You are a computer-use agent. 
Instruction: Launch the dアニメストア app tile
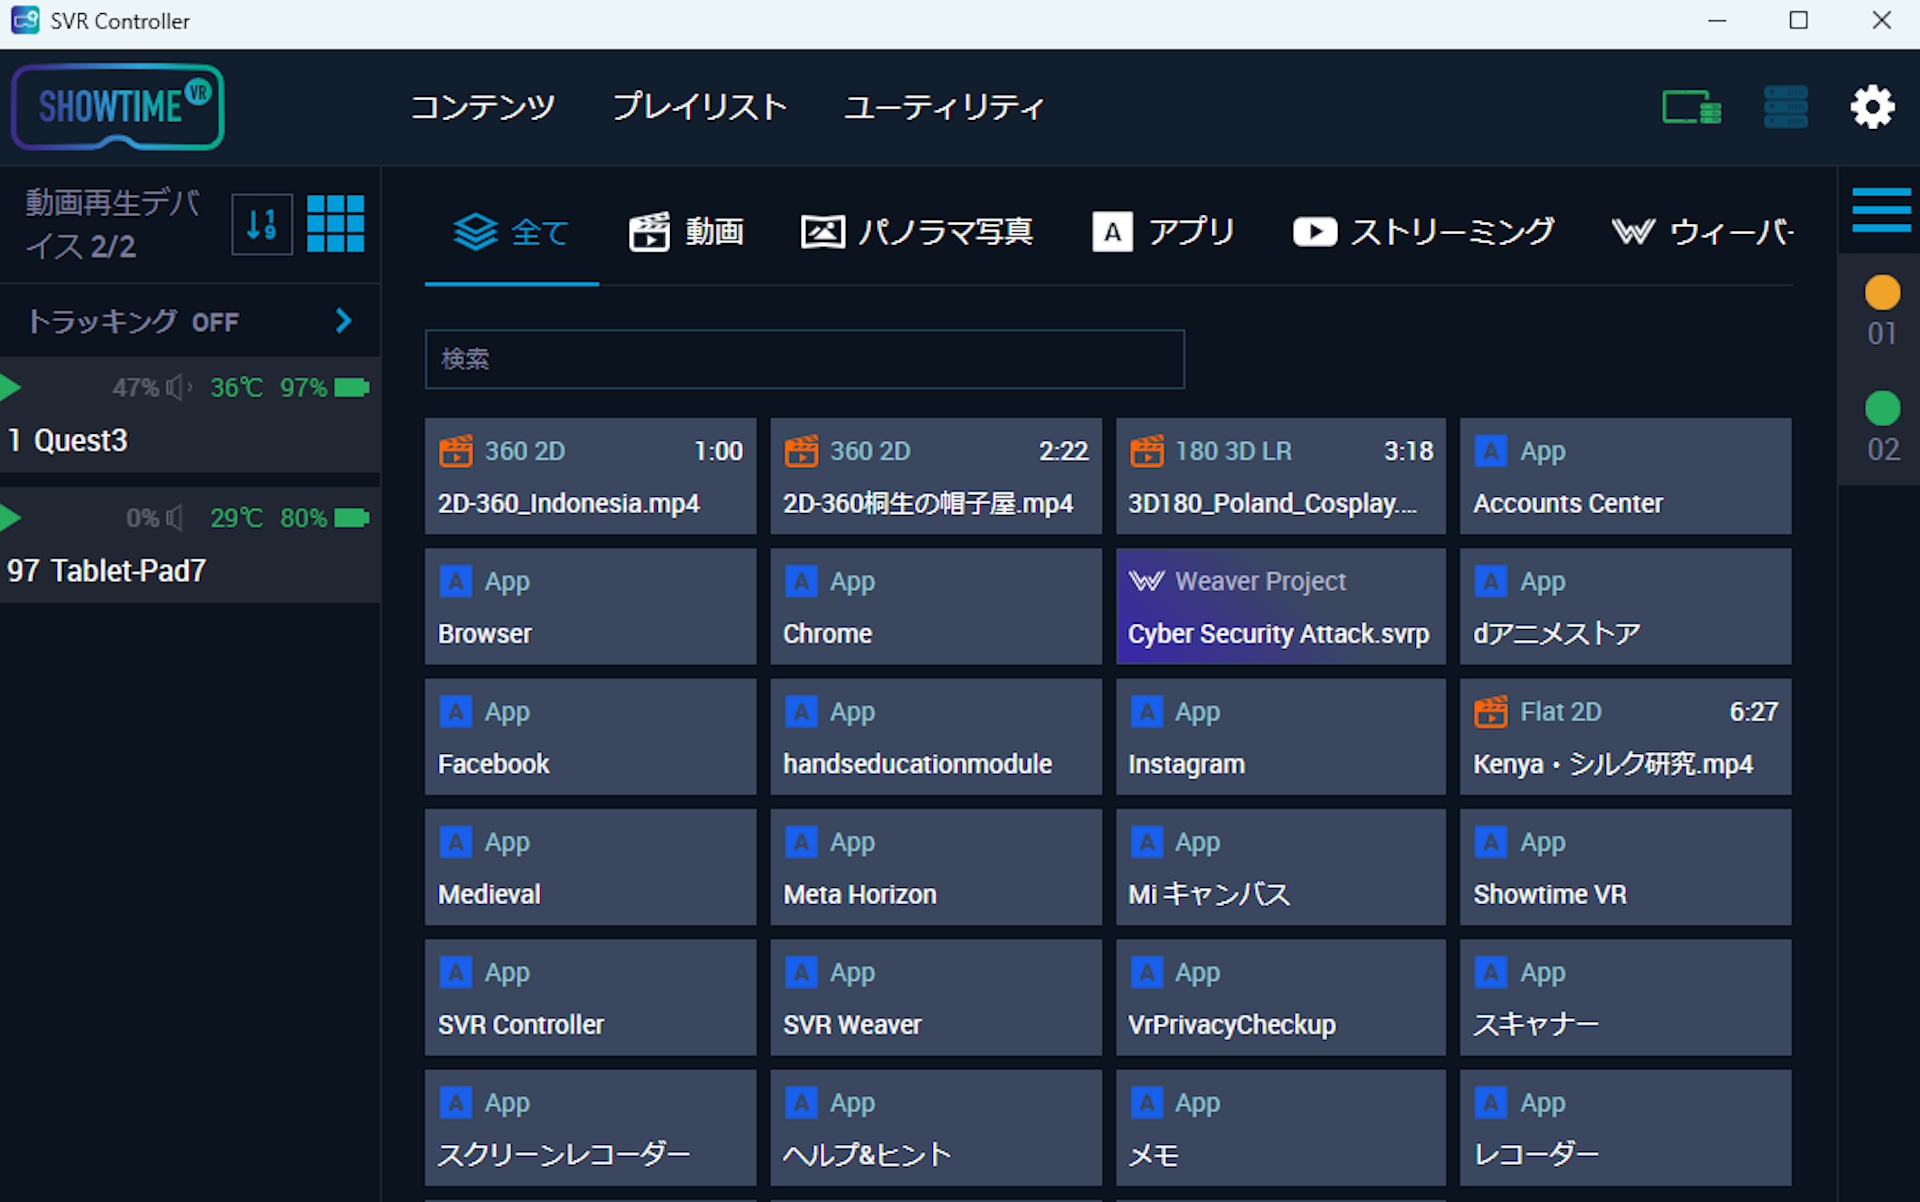tap(1626, 606)
